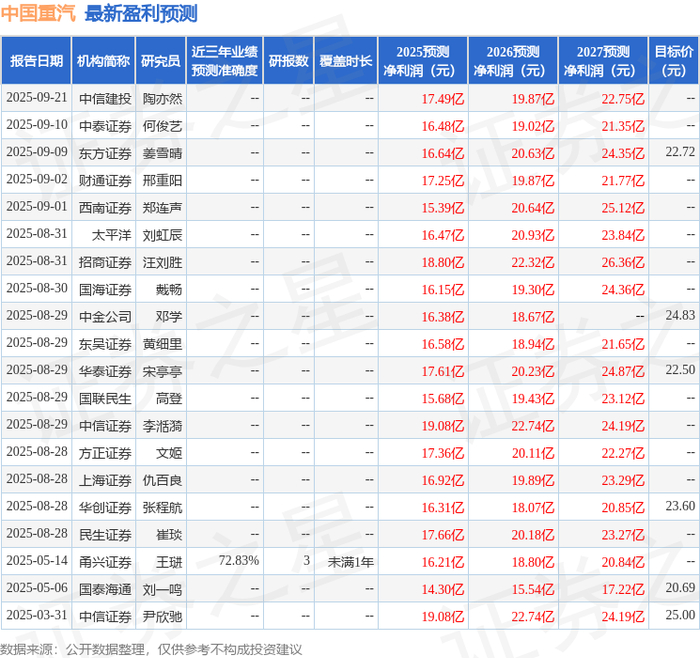This screenshot has height=658, width=700.
Task: Select the 24.35亿 forecast value
Action: pos(623,154)
